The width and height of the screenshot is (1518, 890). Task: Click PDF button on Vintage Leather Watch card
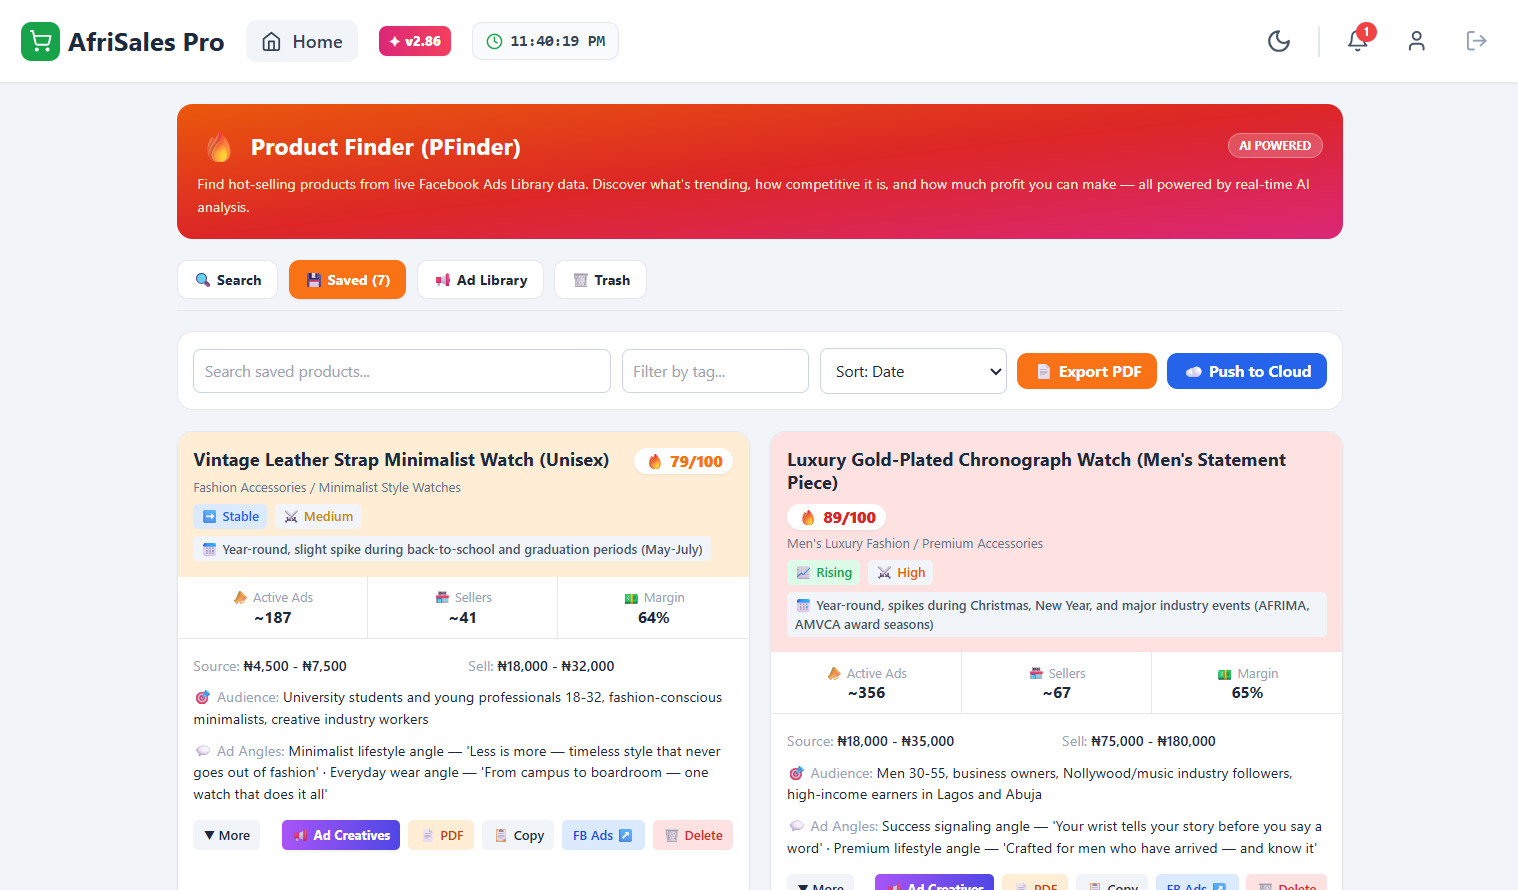coord(441,835)
